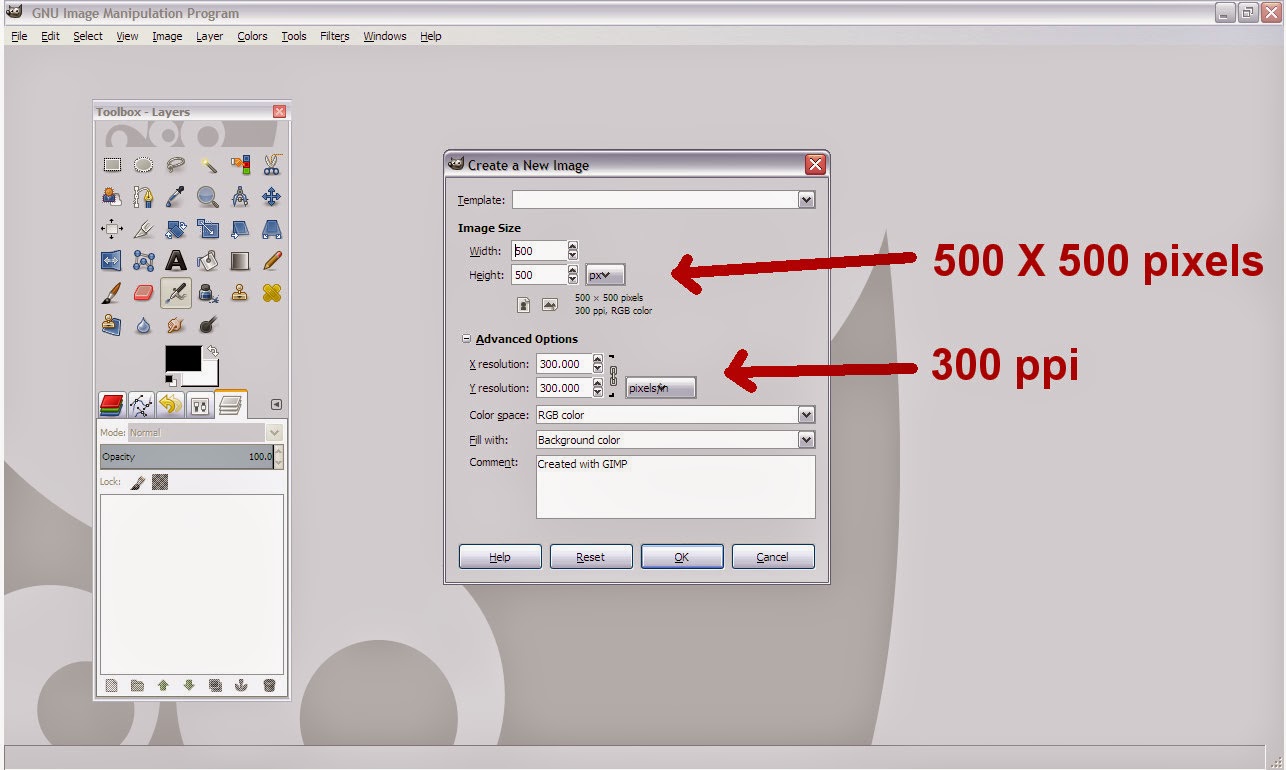Swap foreground and background colors
1286x770 pixels.
coord(212,351)
